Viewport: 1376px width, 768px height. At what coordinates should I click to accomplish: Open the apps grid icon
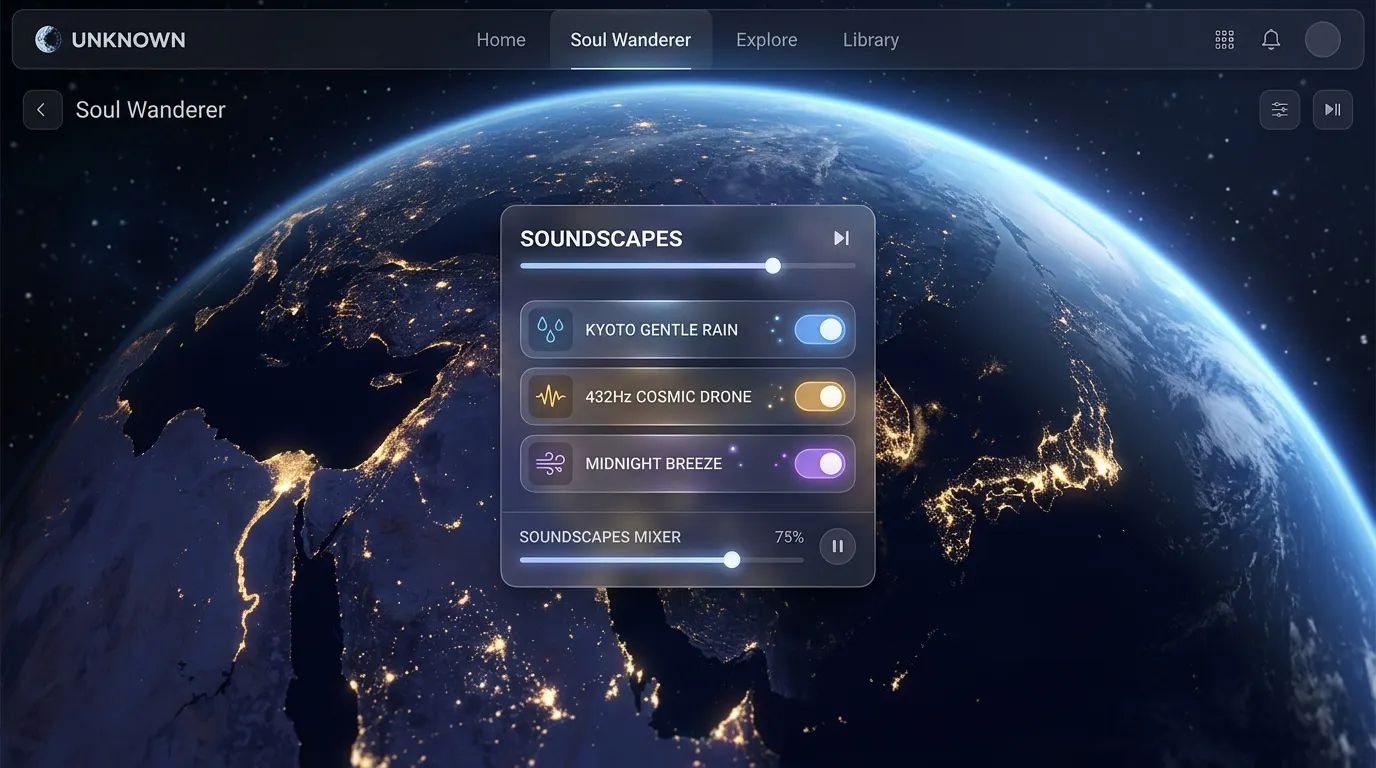[x=1224, y=40]
